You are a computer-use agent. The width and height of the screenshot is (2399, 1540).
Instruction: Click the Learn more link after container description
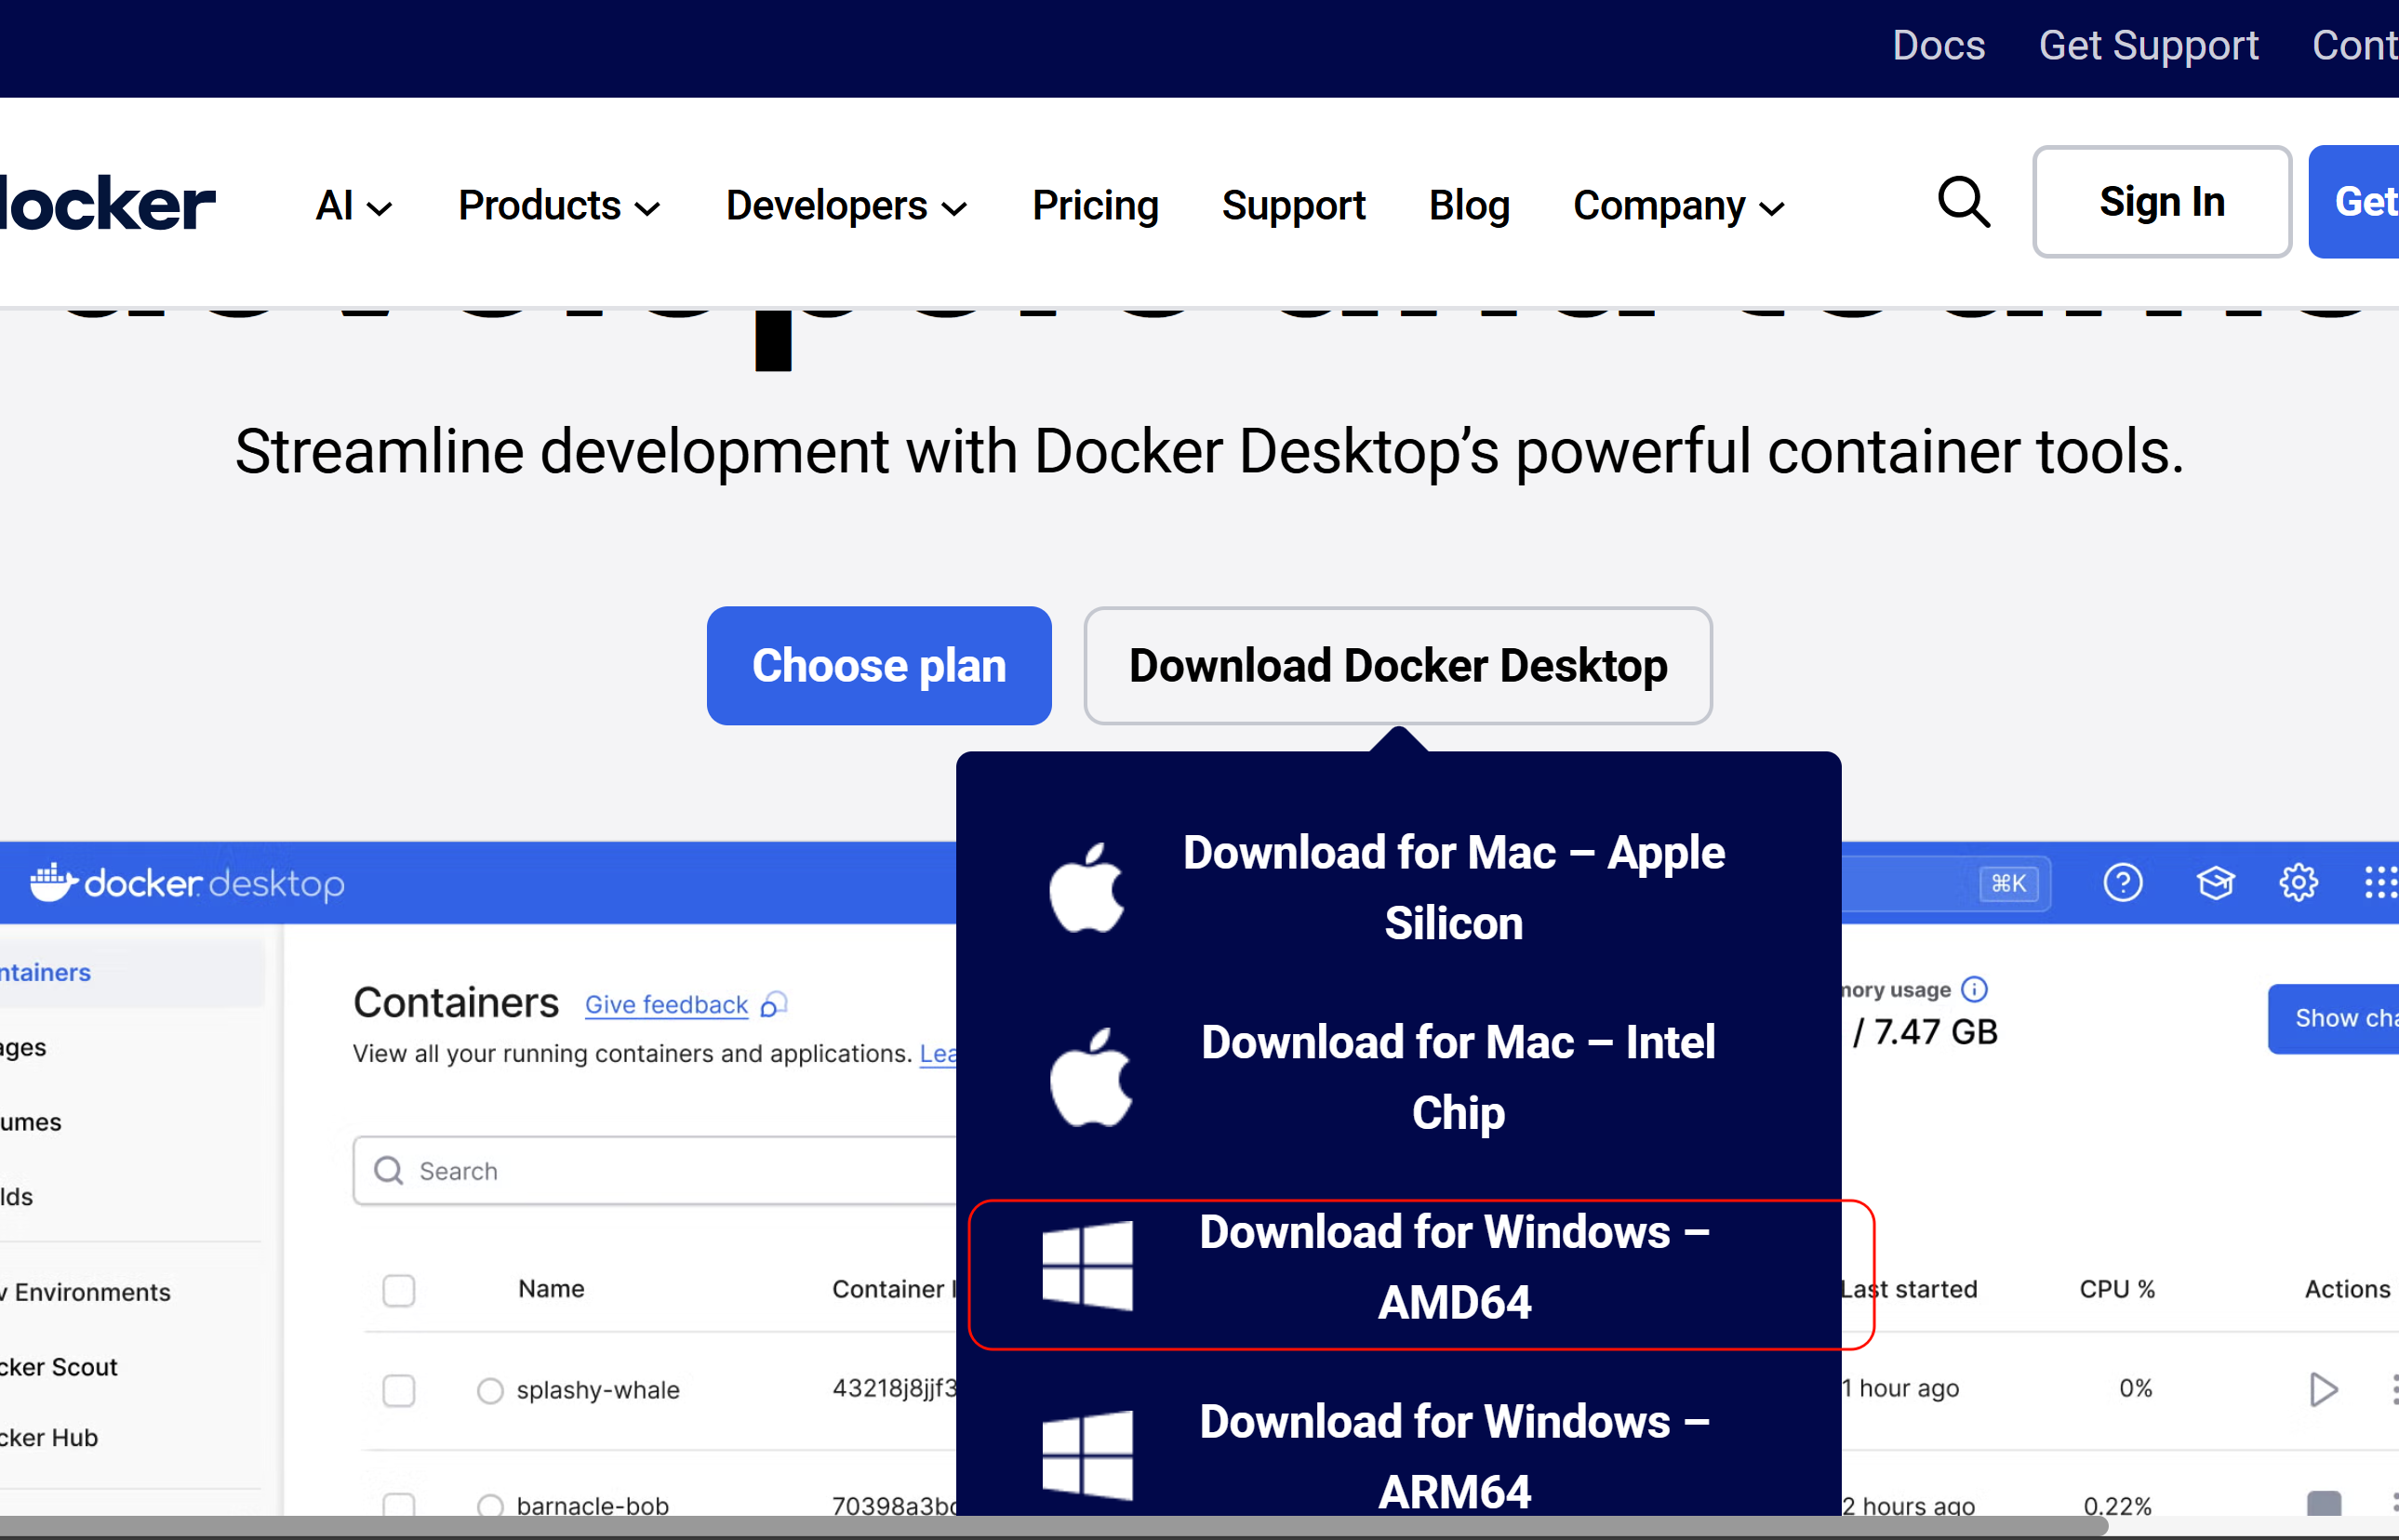(938, 1053)
